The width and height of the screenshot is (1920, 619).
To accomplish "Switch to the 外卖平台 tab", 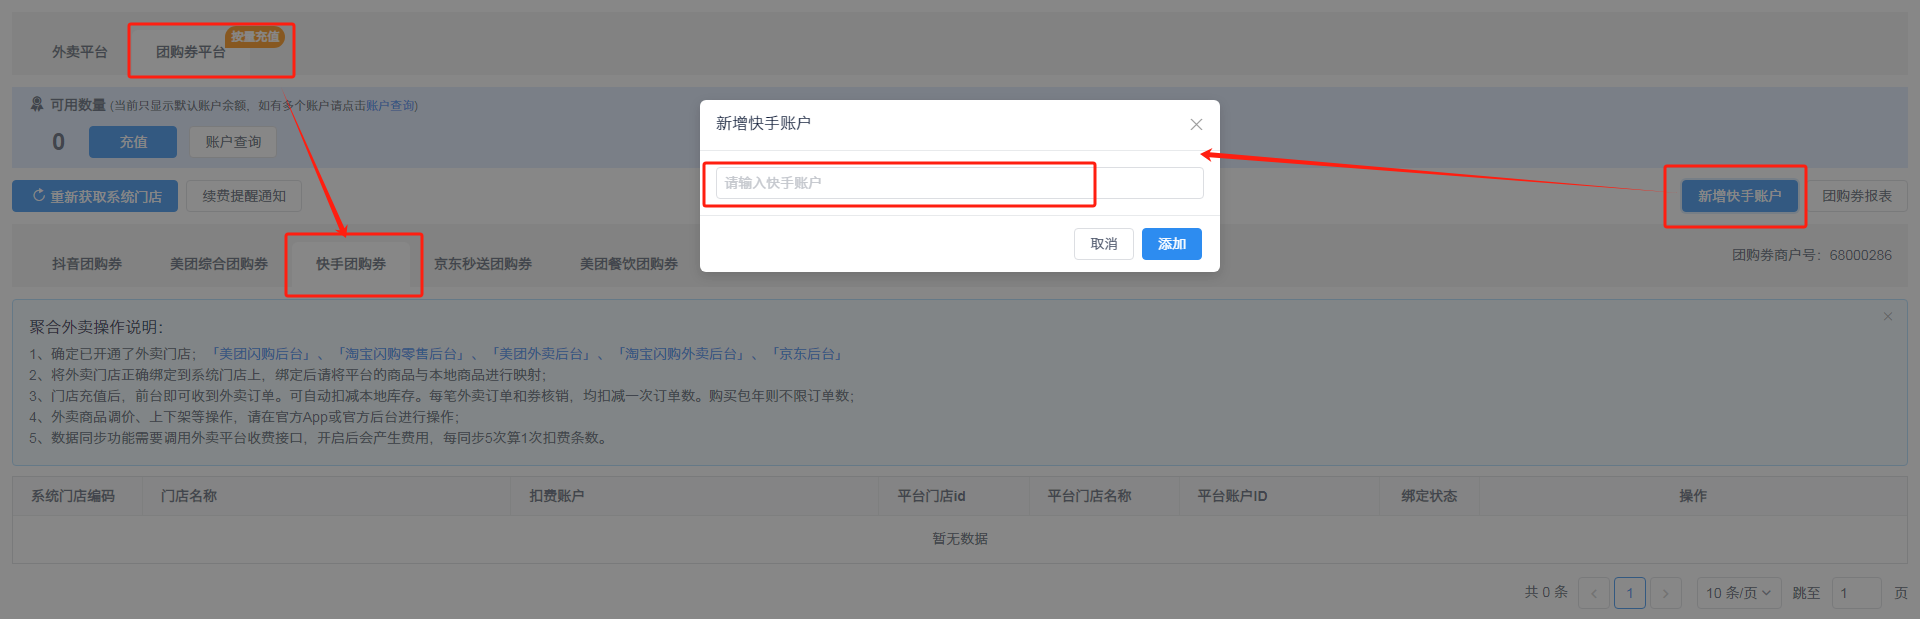I will [x=80, y=52].
